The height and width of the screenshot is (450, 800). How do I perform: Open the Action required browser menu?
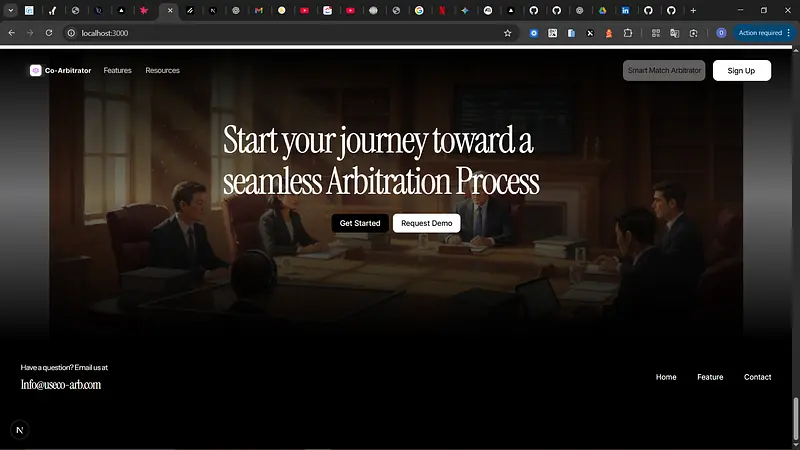pyautogui.click(x=762, y=33)
